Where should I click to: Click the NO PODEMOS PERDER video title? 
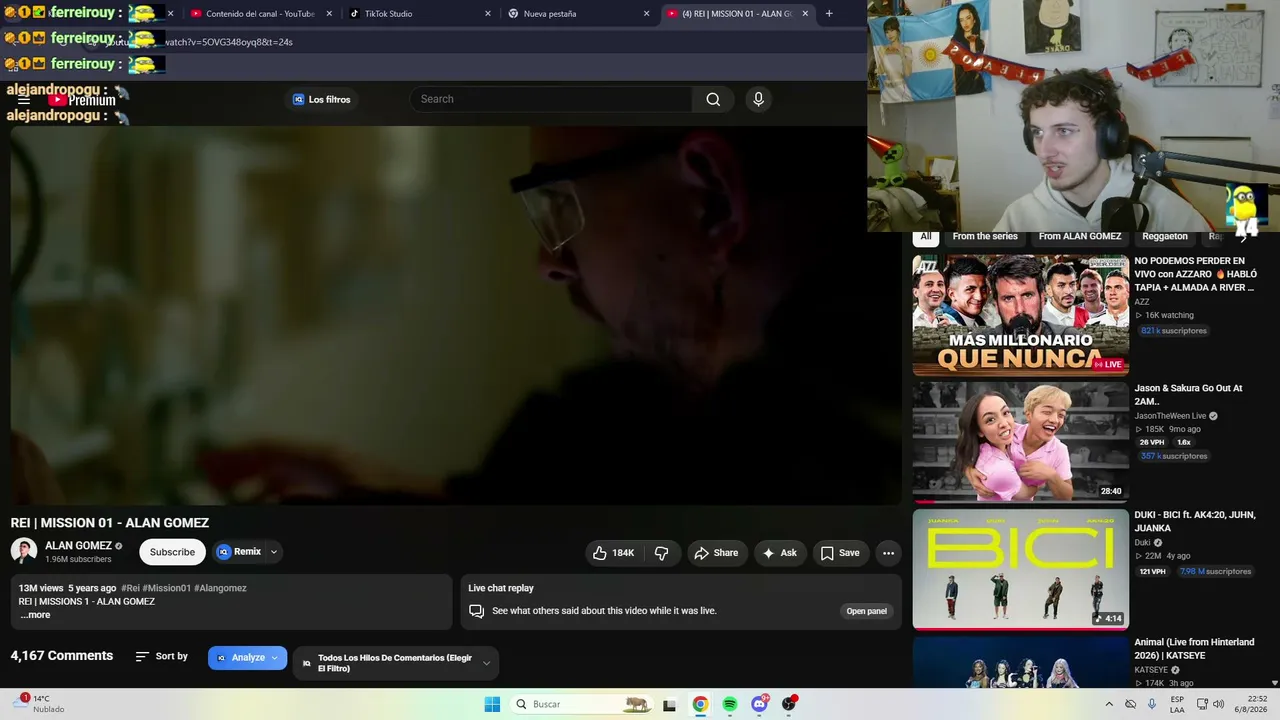pos(1196,274)
